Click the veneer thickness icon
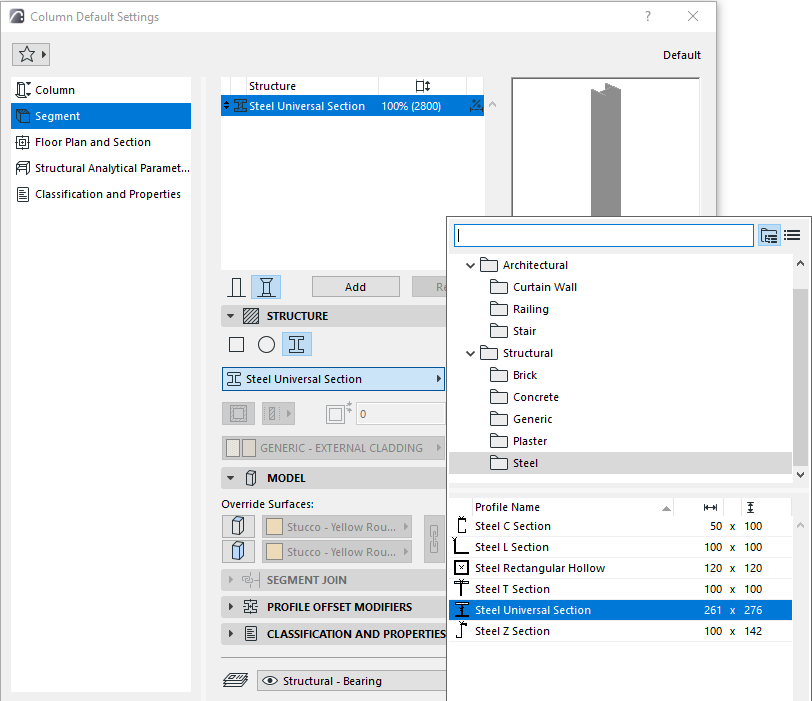This screenshot has width=812, height=701. tap(339, 414)
